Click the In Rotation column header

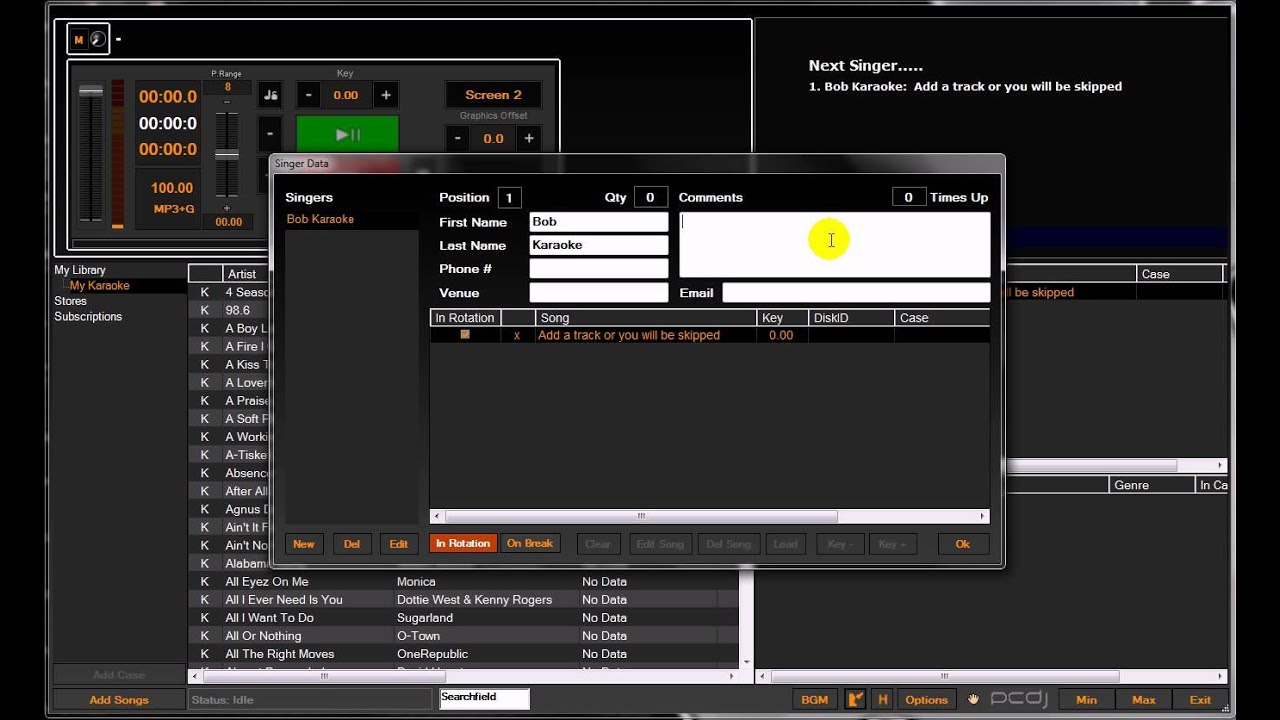[x=465, y=318]
